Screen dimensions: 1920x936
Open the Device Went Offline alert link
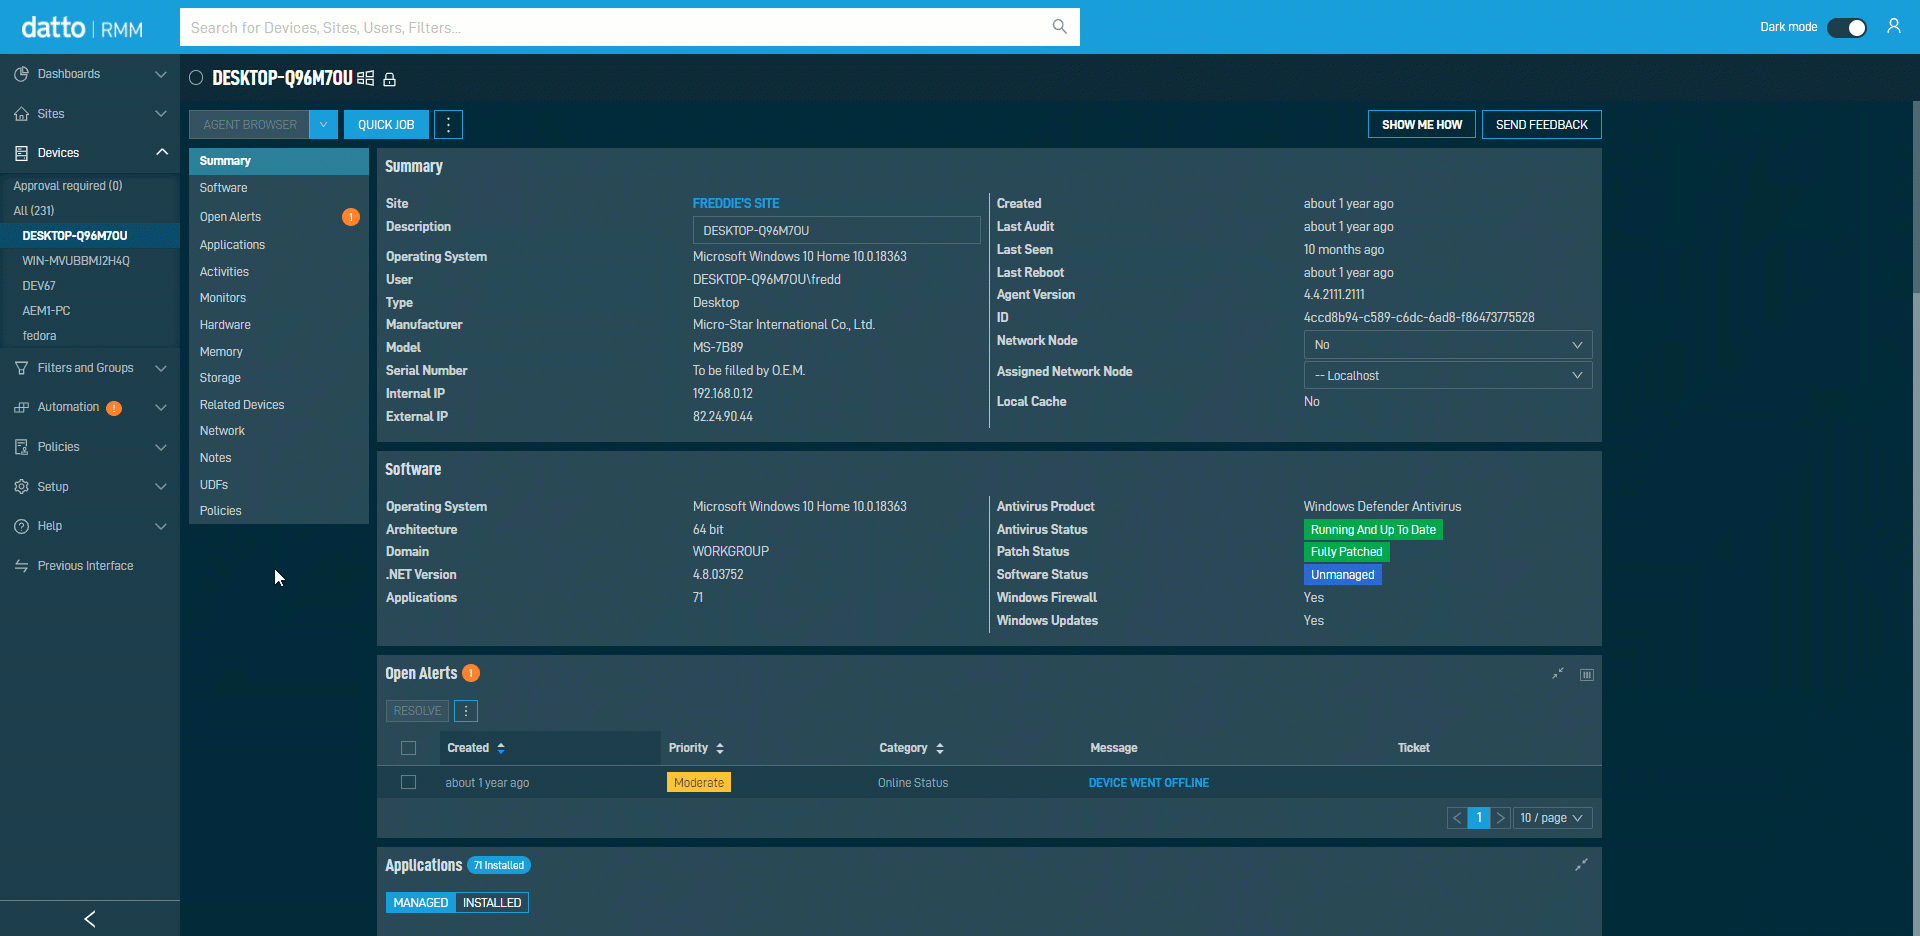(x=1149, y=783)
